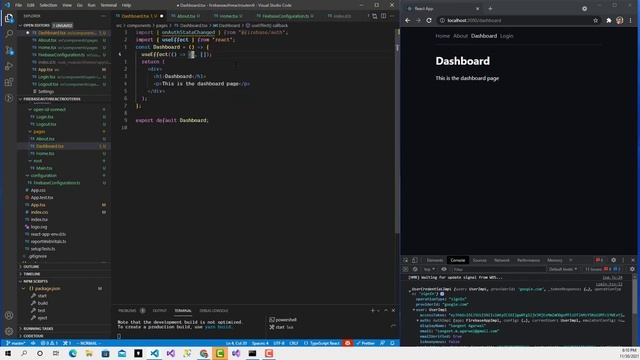Image resolution: width=640 pixels, height=360 pixels.
Task: Collapse the project folder section header
Action: [63, 99]
